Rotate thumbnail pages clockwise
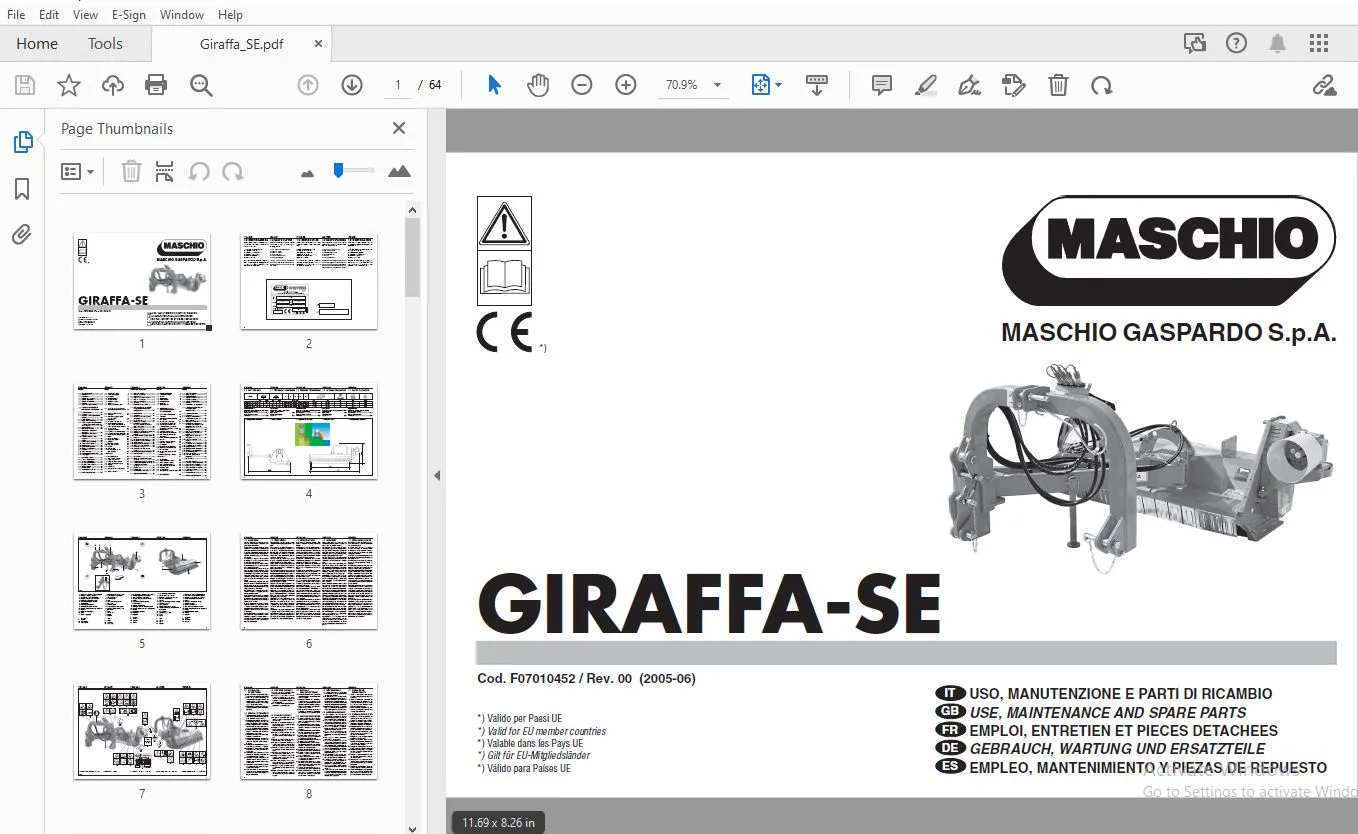This screenshot has height=834, width=1358. (233, 171)
